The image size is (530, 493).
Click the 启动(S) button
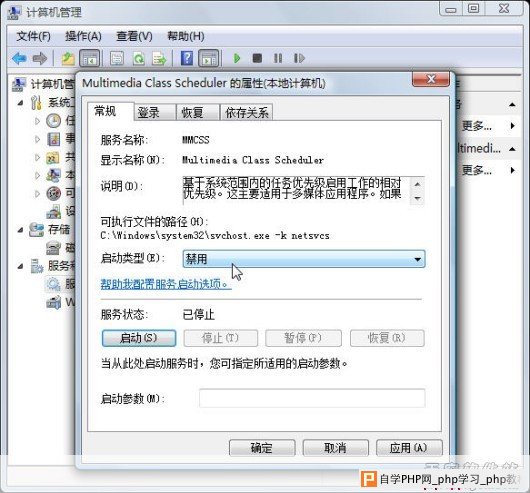coord(139,338)
